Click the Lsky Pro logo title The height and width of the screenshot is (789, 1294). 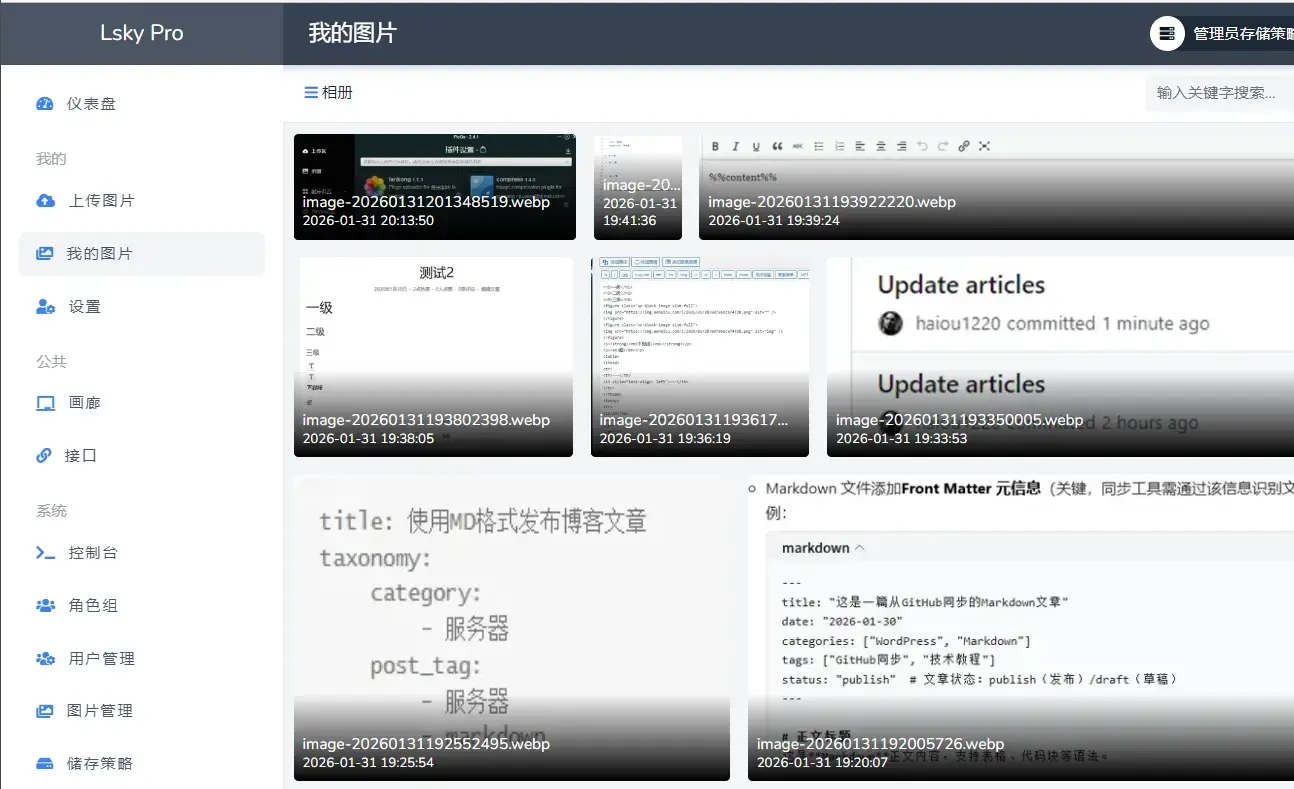click(x=141, y=33)
